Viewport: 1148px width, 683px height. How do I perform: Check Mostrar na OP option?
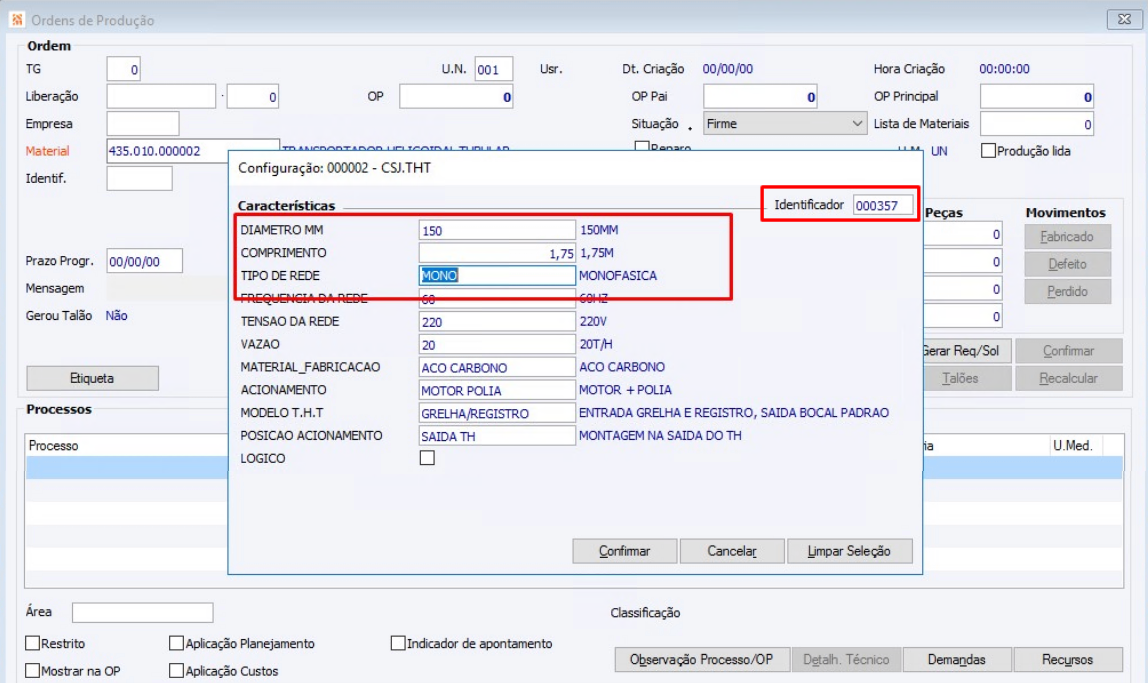click(x=32, y=671)
